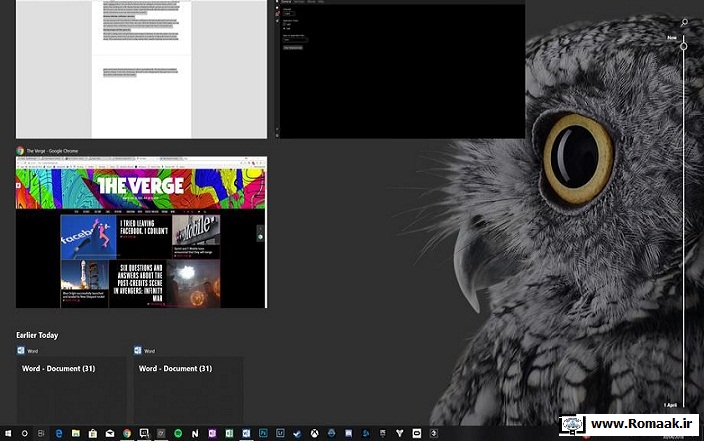The height and width of the screenshot is (441, 704).
Task: Click the Cortana circle icon in taskbar
Action: [x=23, y=433]
